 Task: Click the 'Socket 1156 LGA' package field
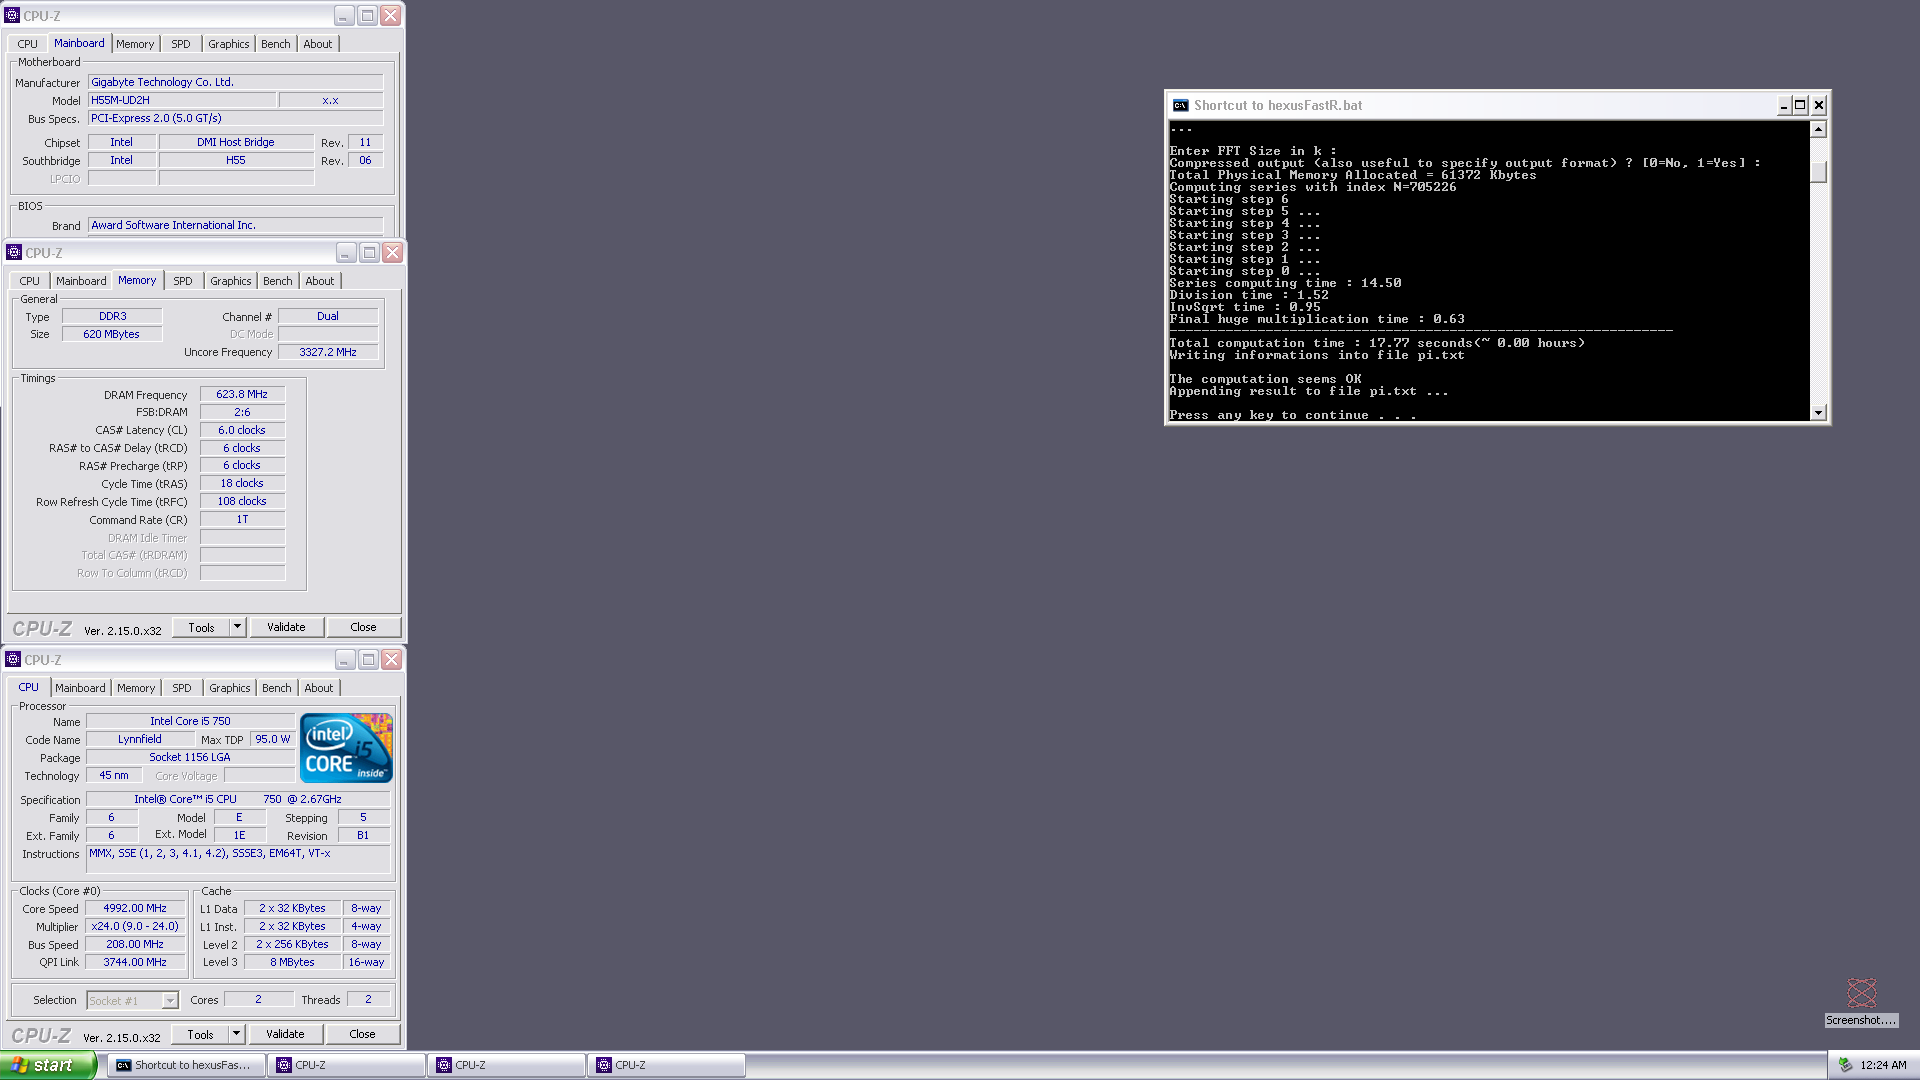point(190,757)
